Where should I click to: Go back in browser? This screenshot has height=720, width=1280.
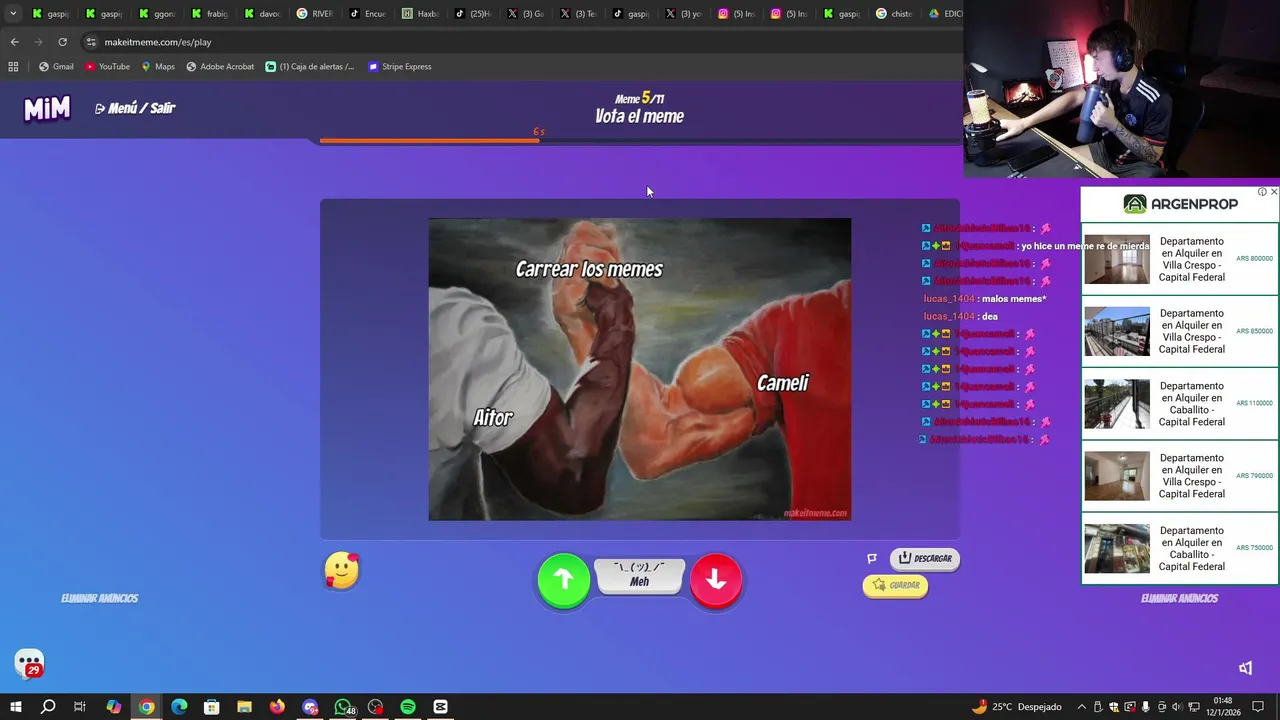click(x=14, y=42)
